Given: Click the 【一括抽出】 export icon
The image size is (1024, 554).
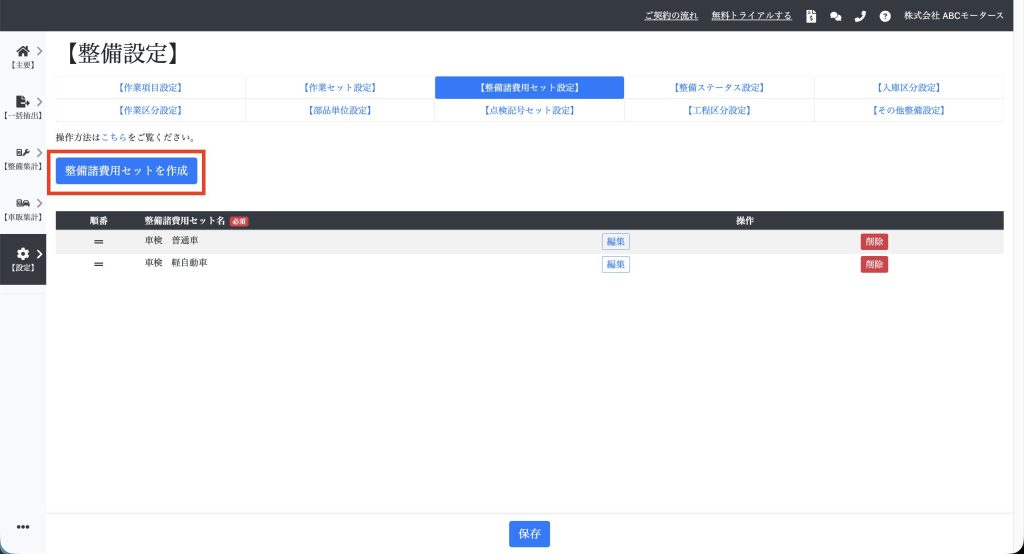Looking at the screenshot, I should pos(22,103).
